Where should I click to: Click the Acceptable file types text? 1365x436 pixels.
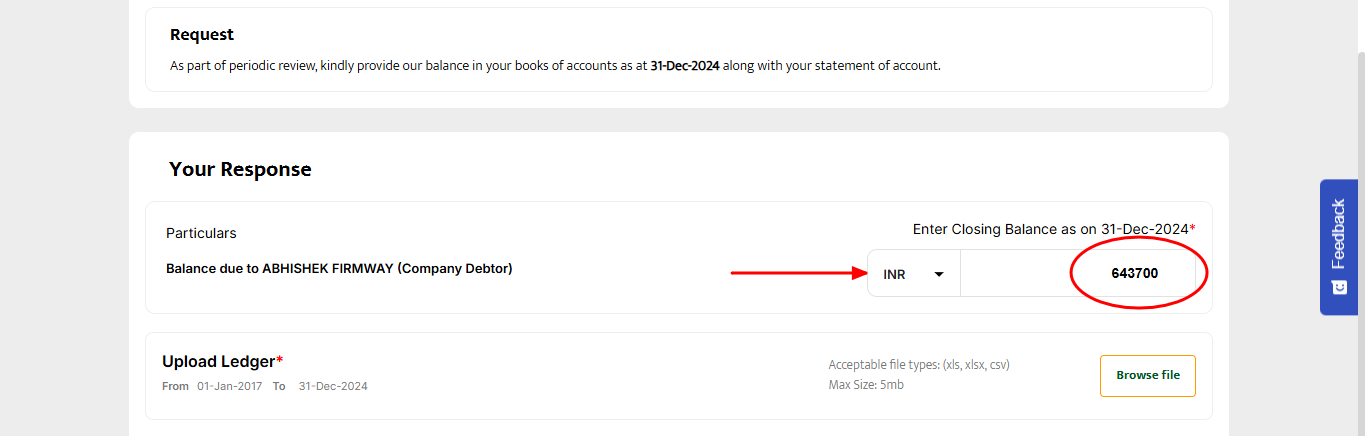pyautogui.click(x=926, y=364)
